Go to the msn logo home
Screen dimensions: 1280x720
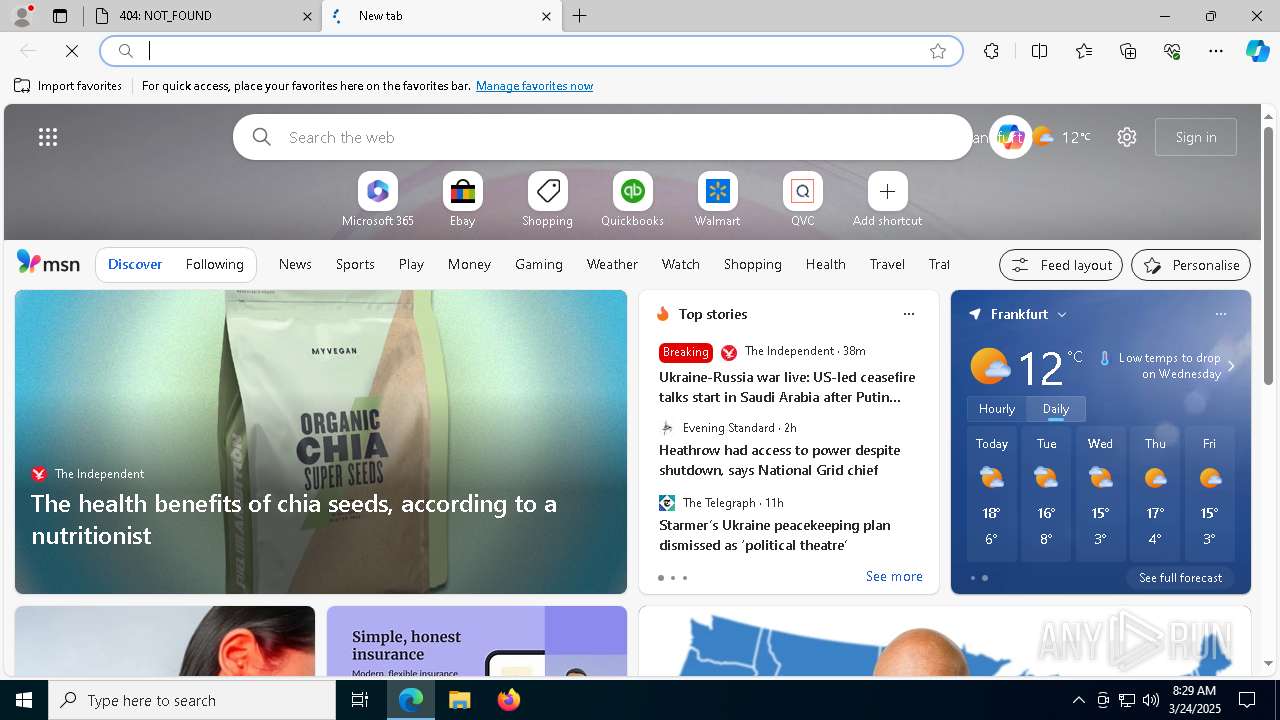48,263
